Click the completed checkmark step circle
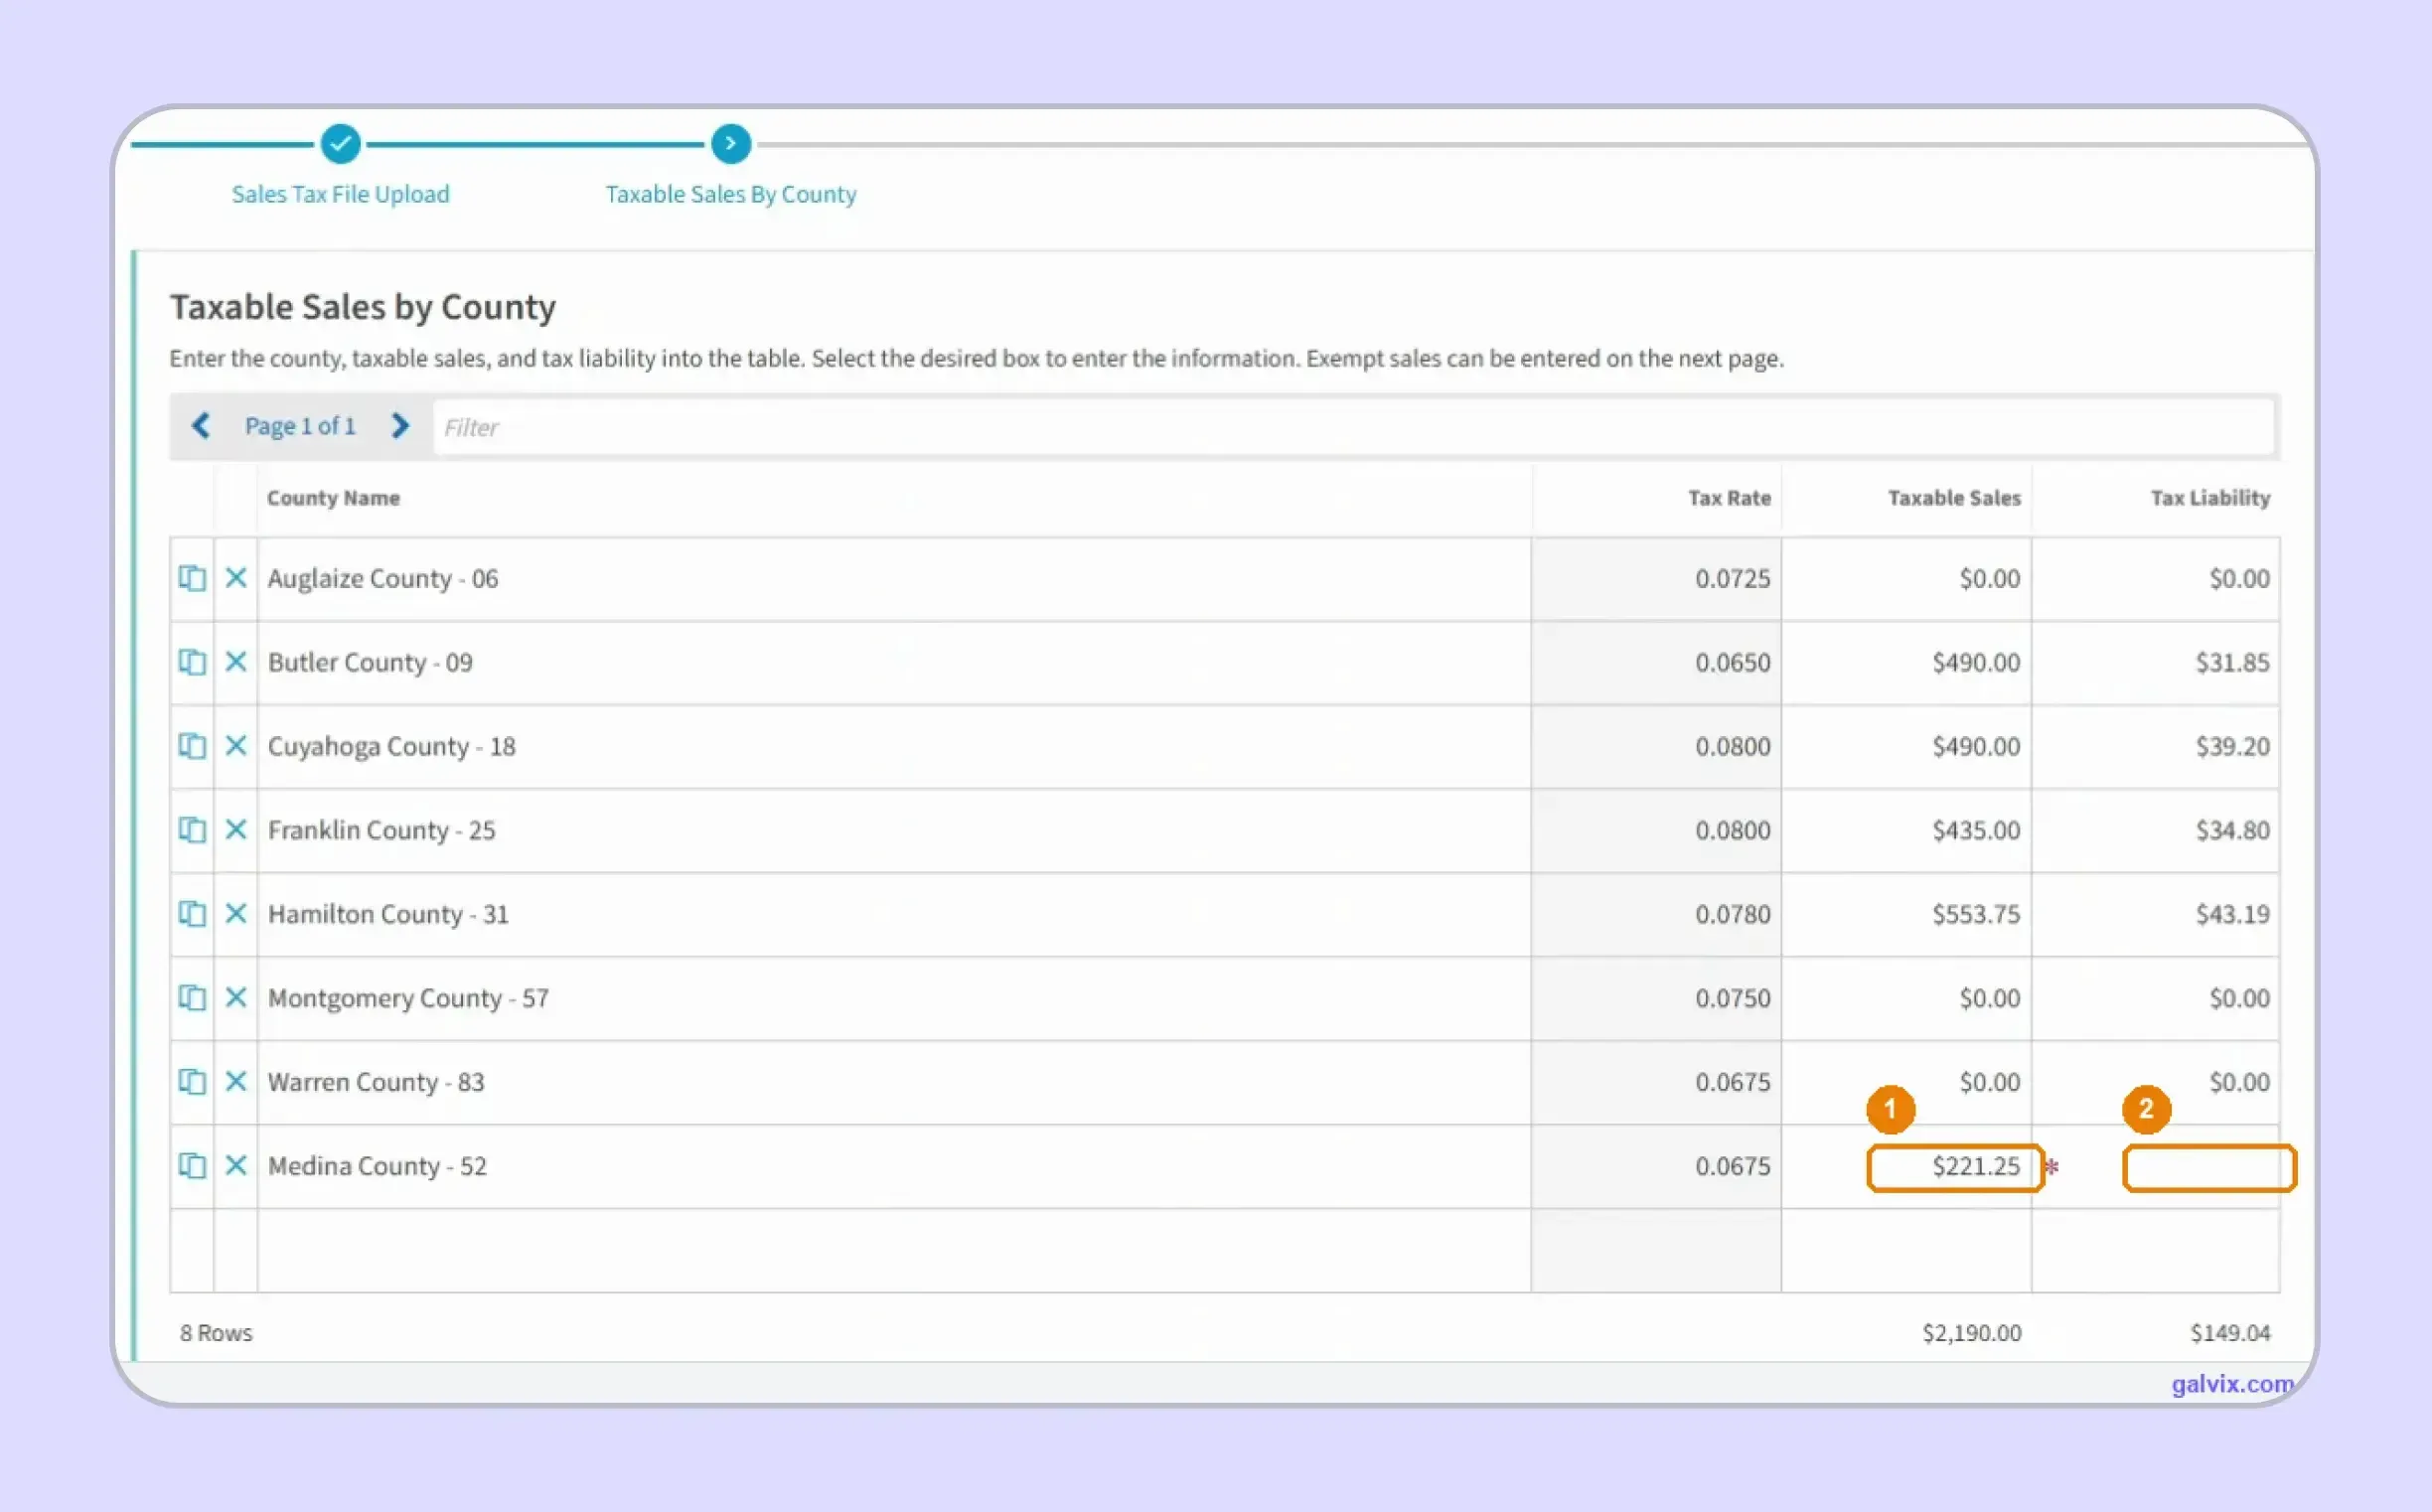This screenshot has height=1512, width=2432. pyautogui.click(x=341, y=144)
